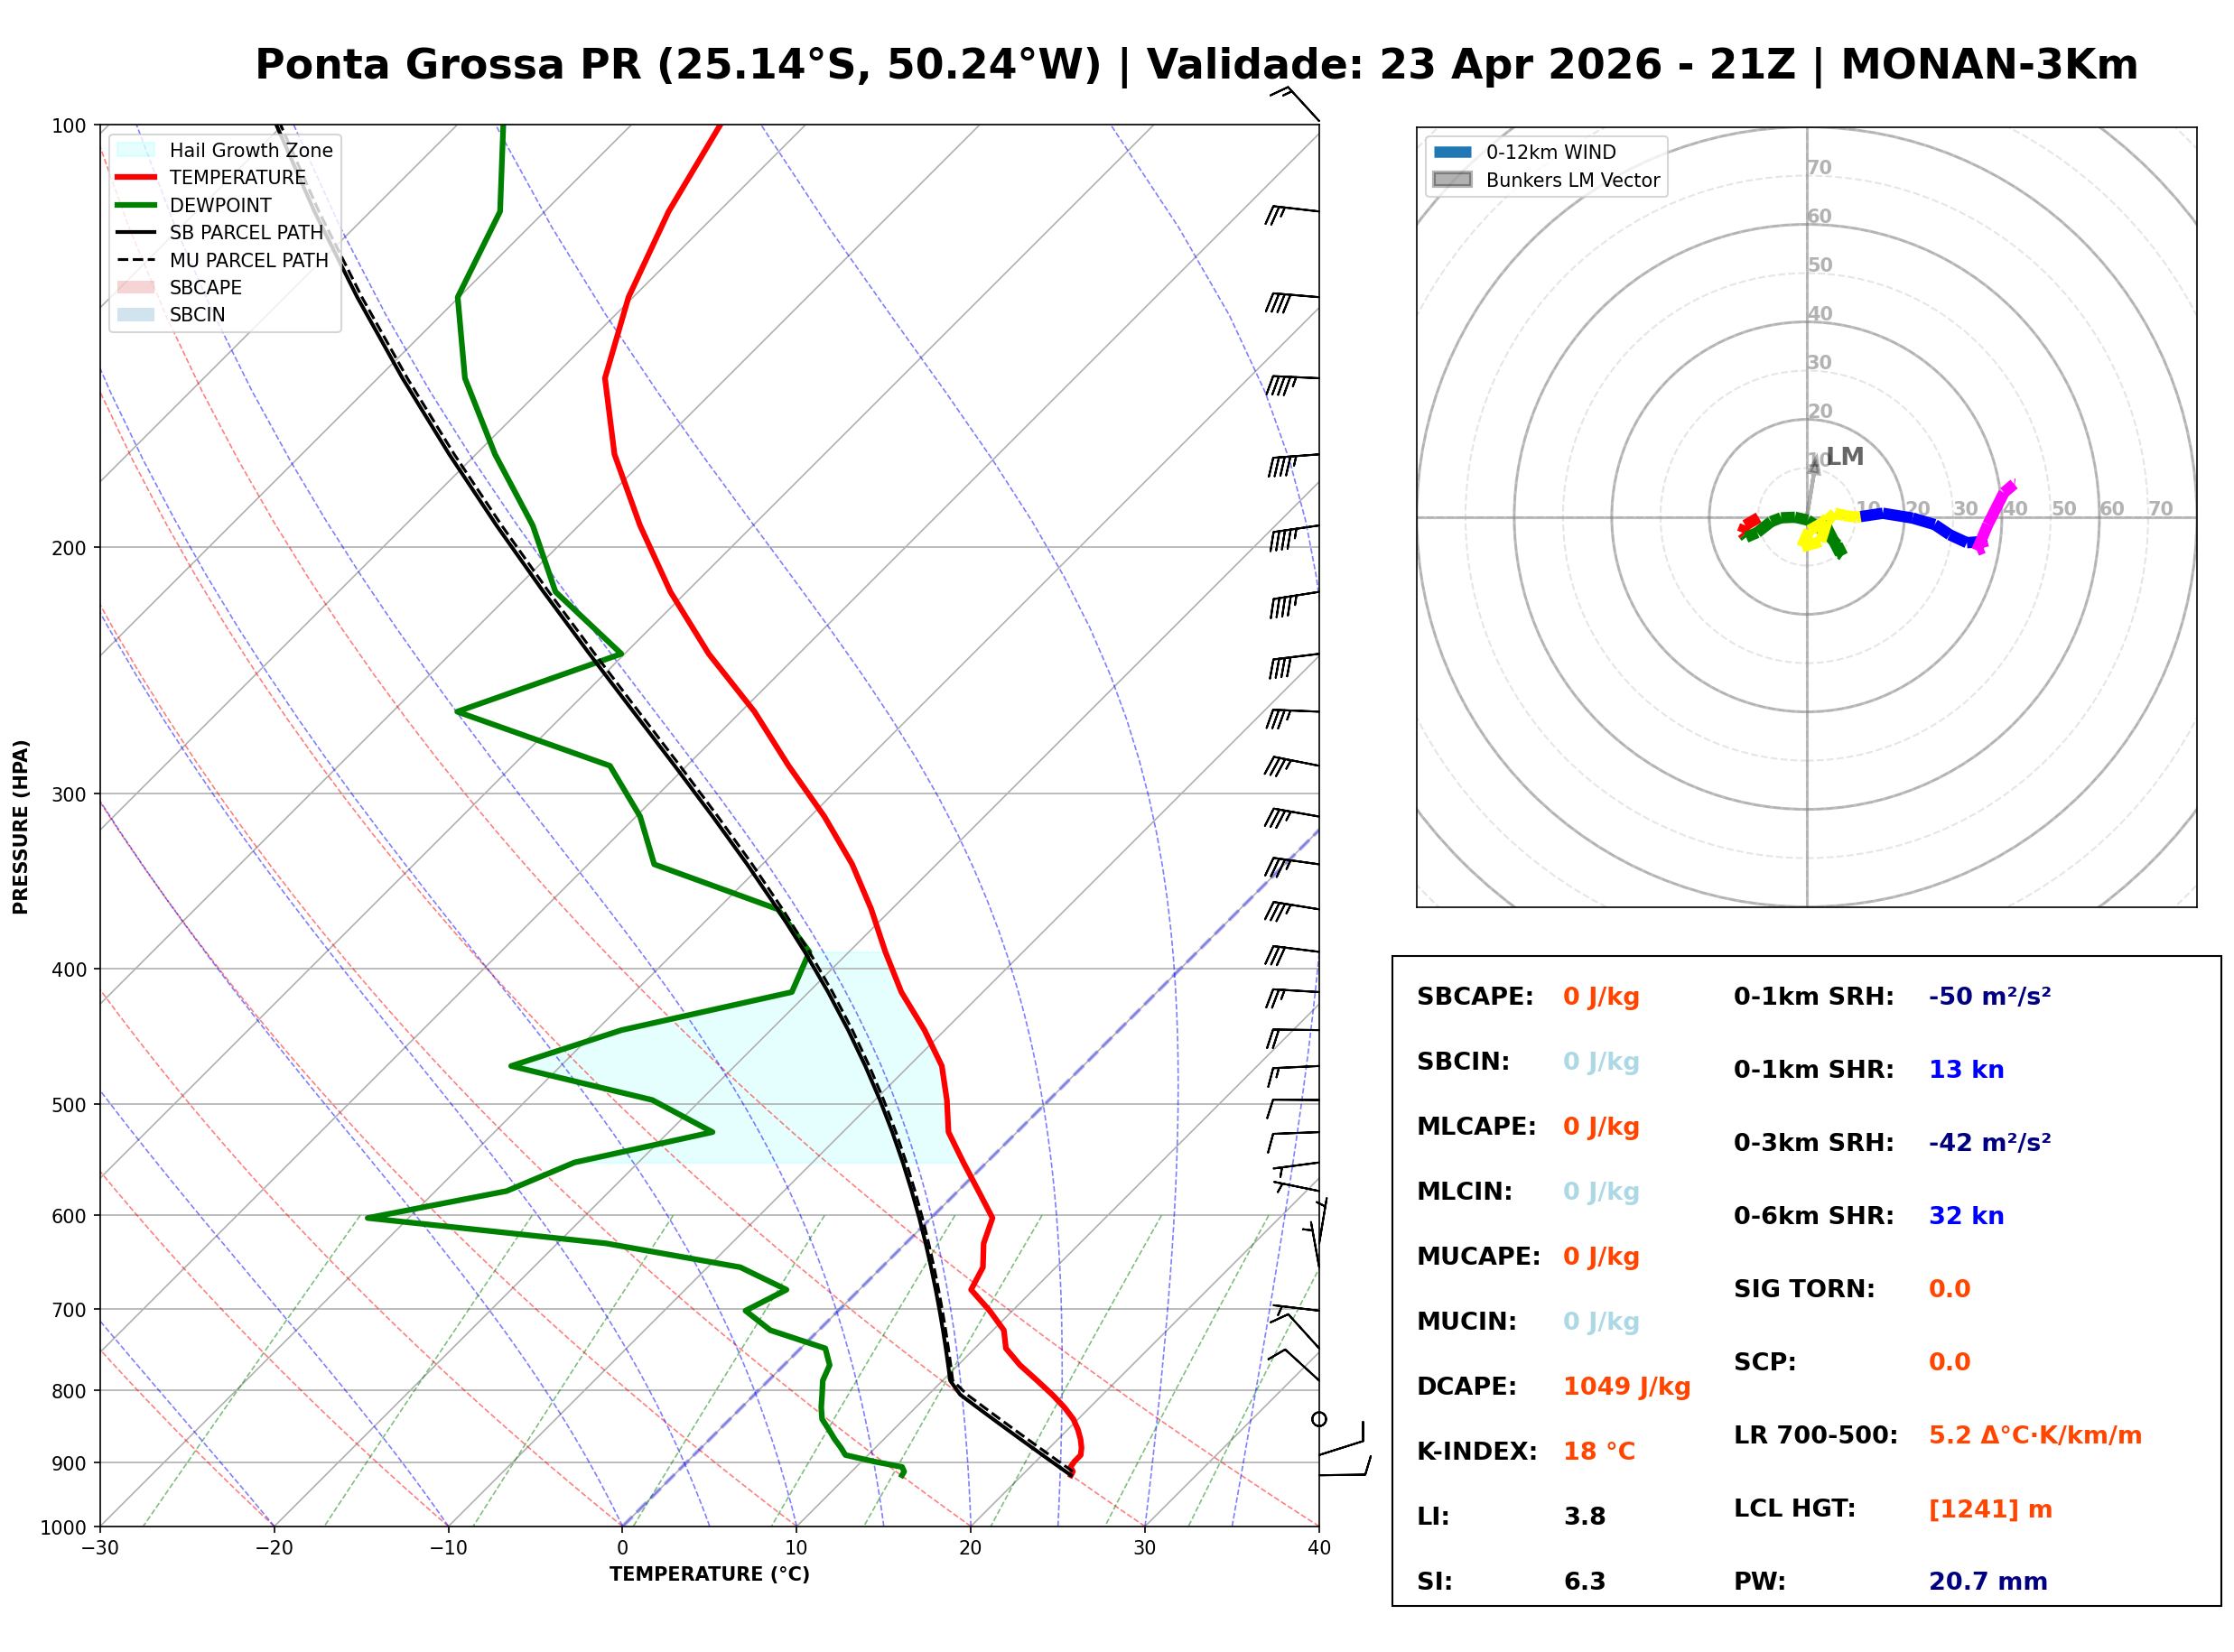The height and width of the screenshot is (1652, 2234).
Task: Click the pink SBCAPE legend swatch
Action: click(x=136, y=287)
